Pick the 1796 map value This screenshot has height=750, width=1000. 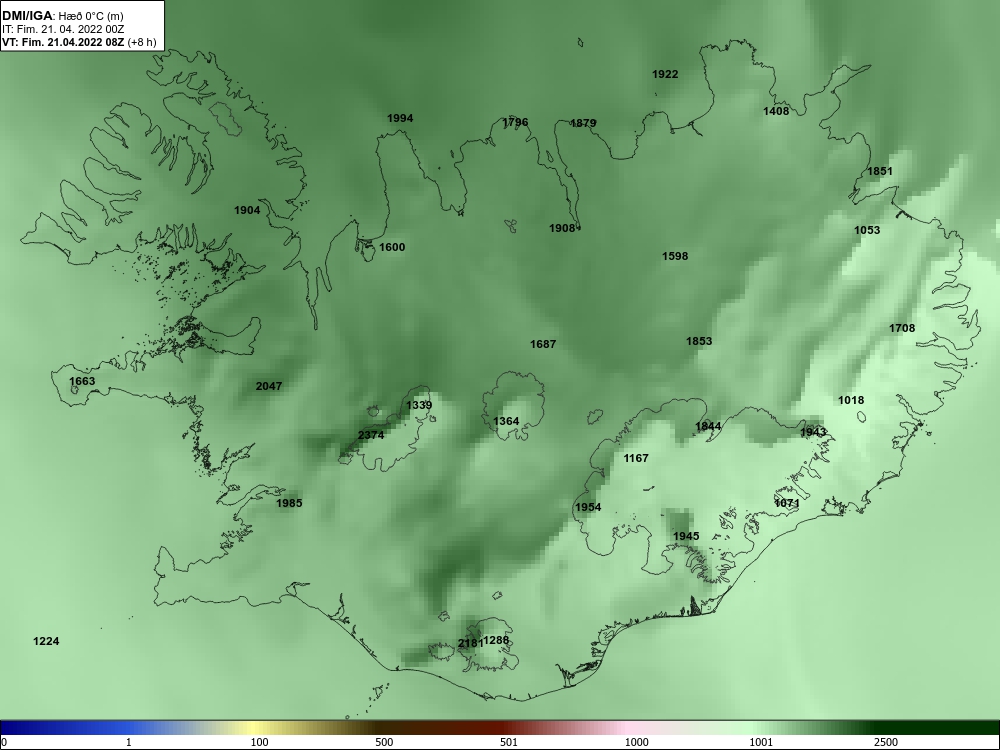[515, 122]
